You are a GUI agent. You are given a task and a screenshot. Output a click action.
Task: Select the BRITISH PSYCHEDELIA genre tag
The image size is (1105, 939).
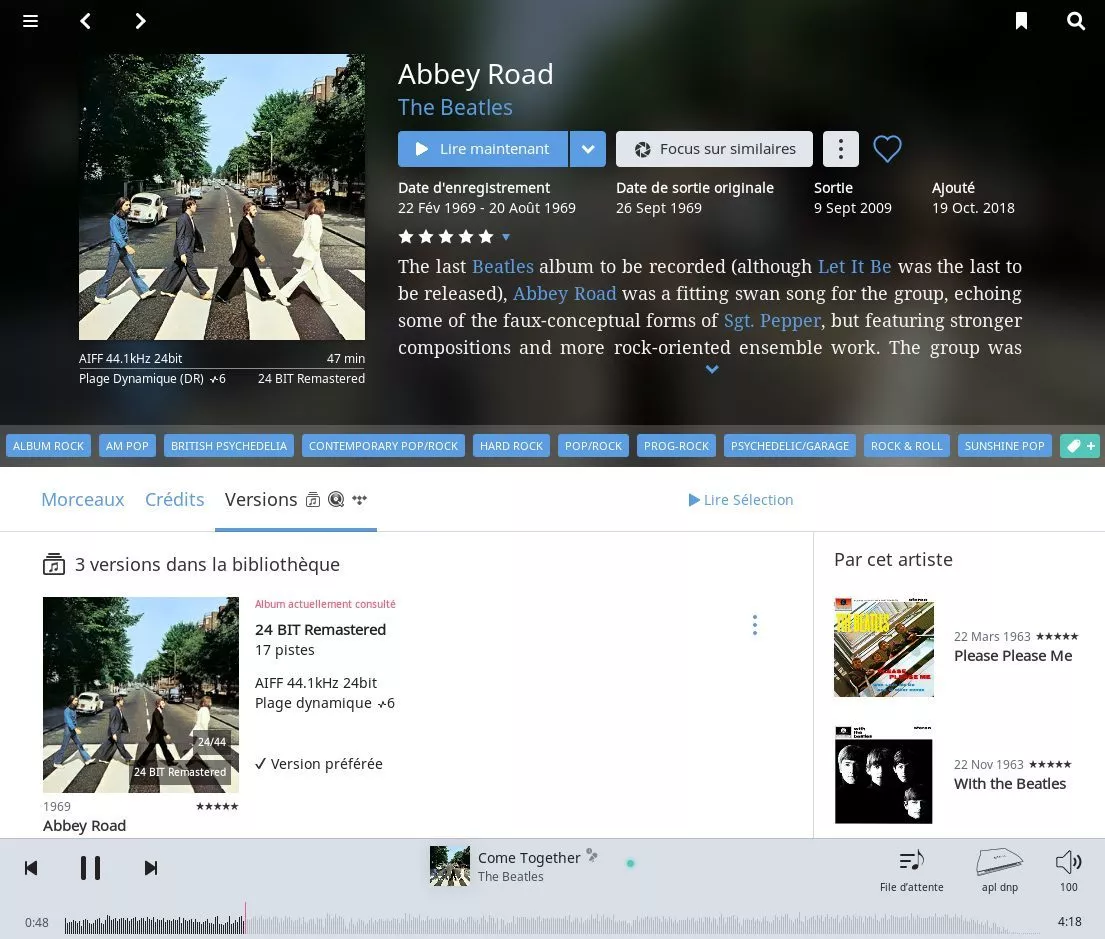pos(228,446)
